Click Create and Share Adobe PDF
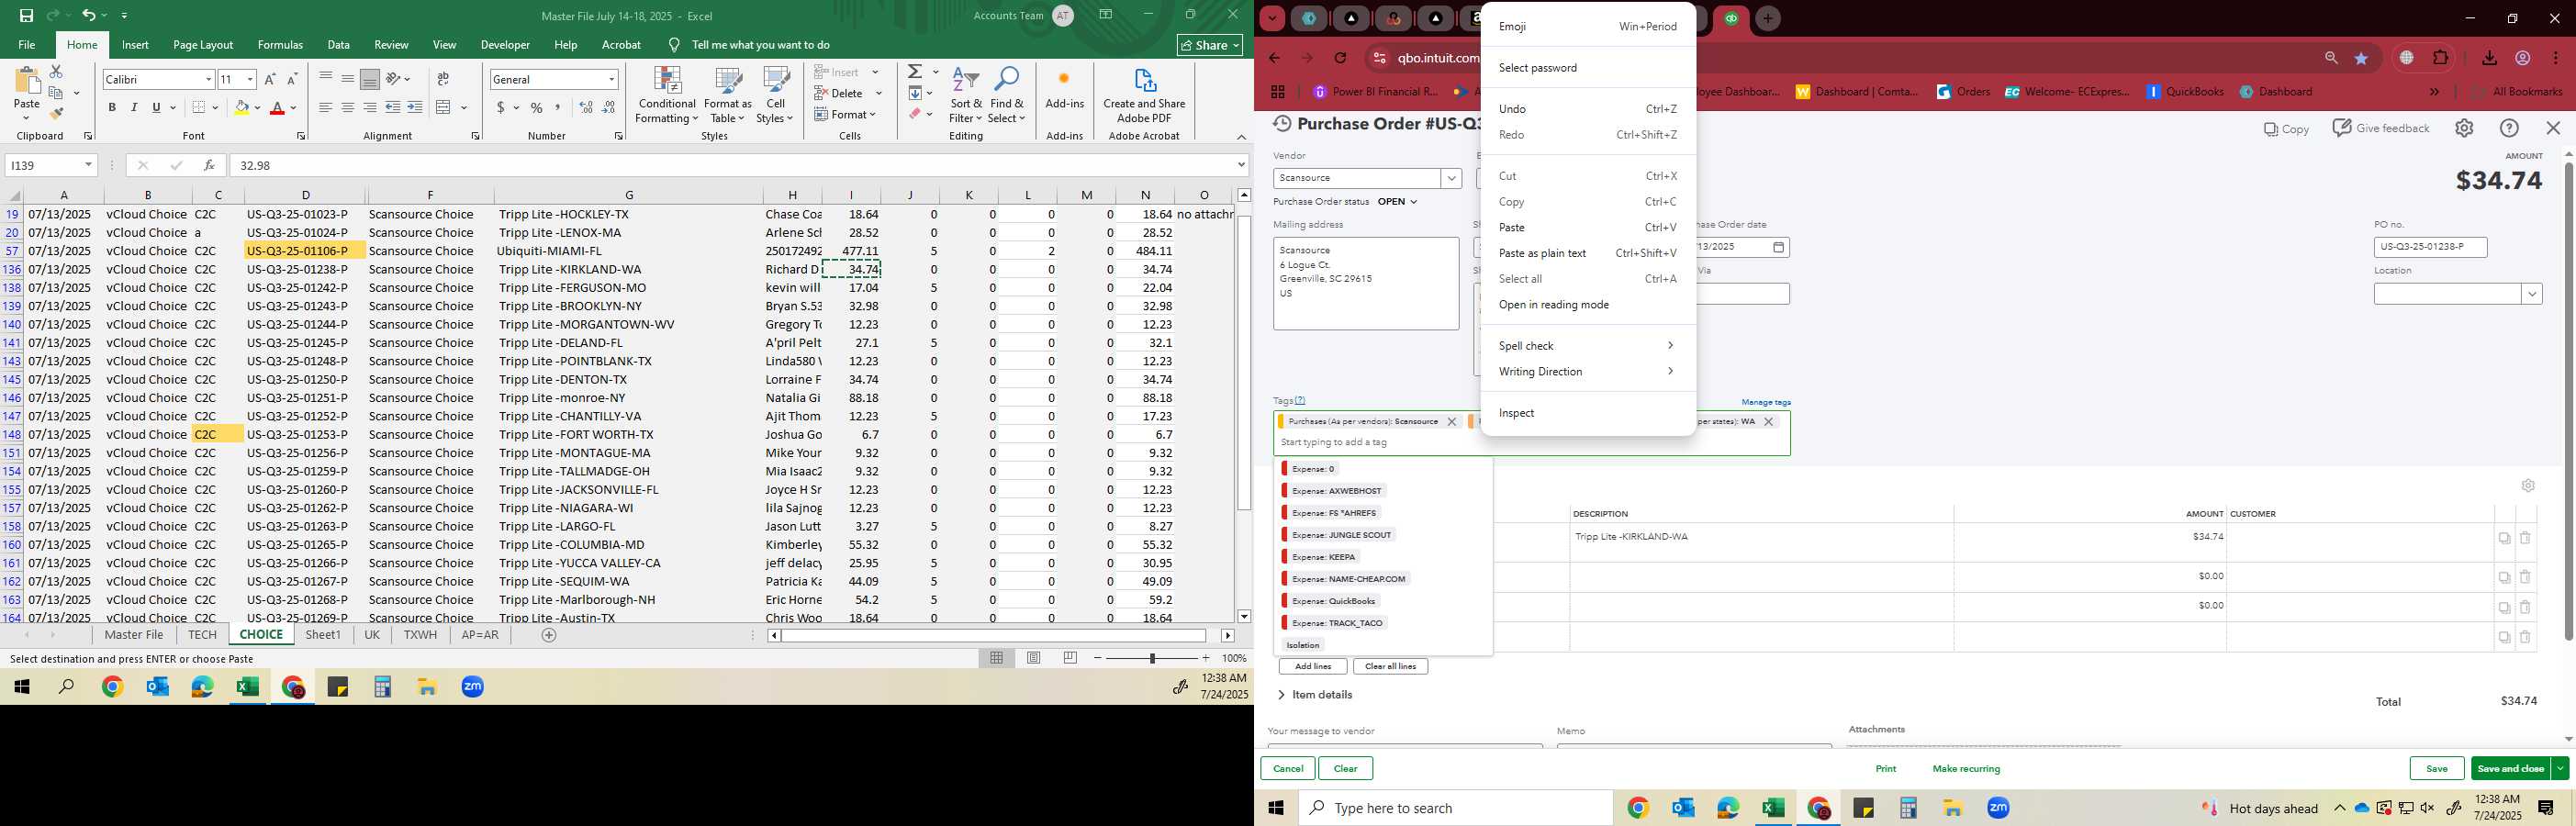2576x826 pixels. click(x=1144, y=96)
